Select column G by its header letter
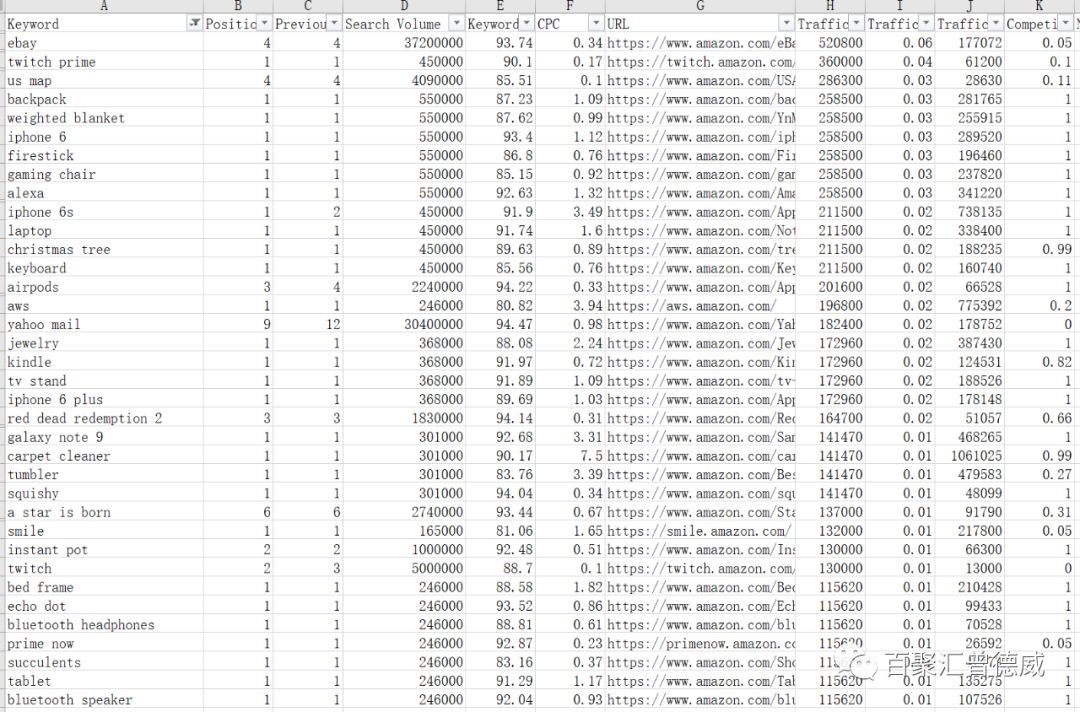Screen dimensions: 1080x712 point(700,6)
